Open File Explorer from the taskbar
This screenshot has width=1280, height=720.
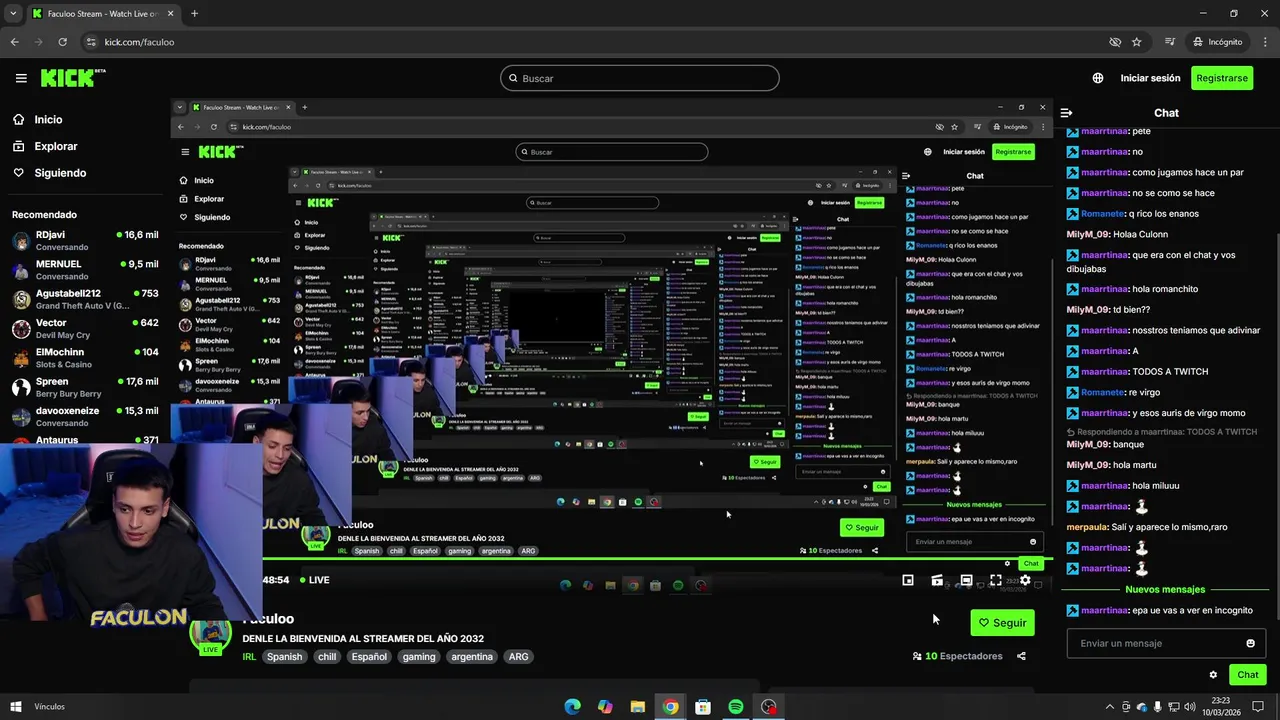[x=638, y=707]
